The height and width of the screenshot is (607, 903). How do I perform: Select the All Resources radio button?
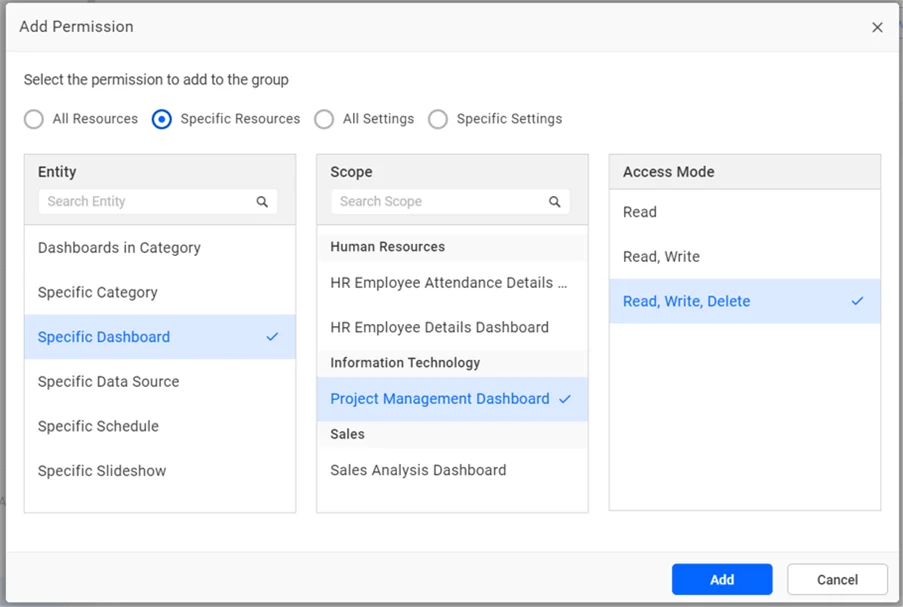tap(33, 119)
